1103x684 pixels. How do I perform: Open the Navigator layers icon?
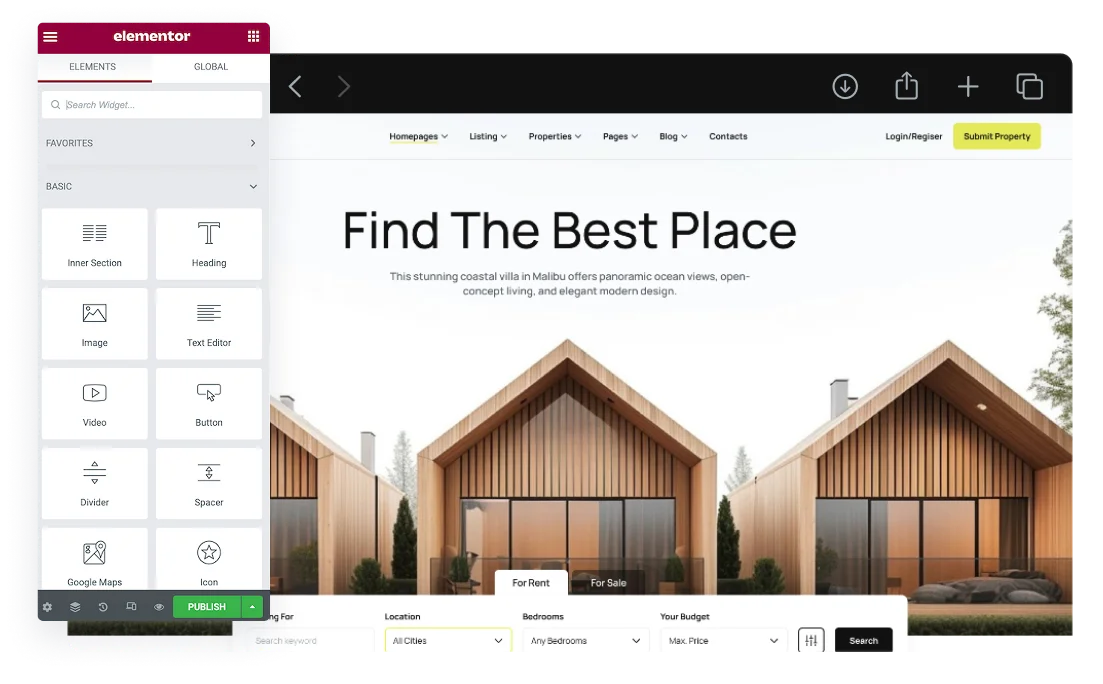[x=75, y=607]
